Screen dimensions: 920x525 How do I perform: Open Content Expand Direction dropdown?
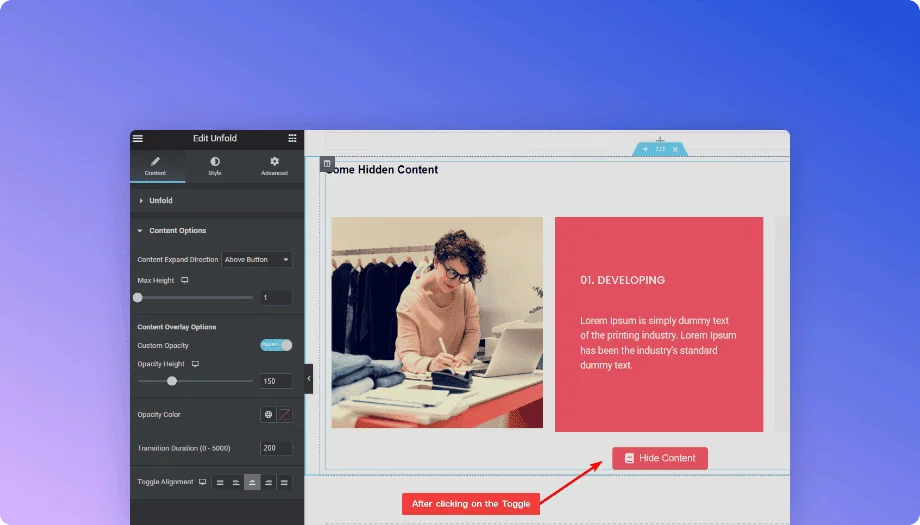click(256, 259)
